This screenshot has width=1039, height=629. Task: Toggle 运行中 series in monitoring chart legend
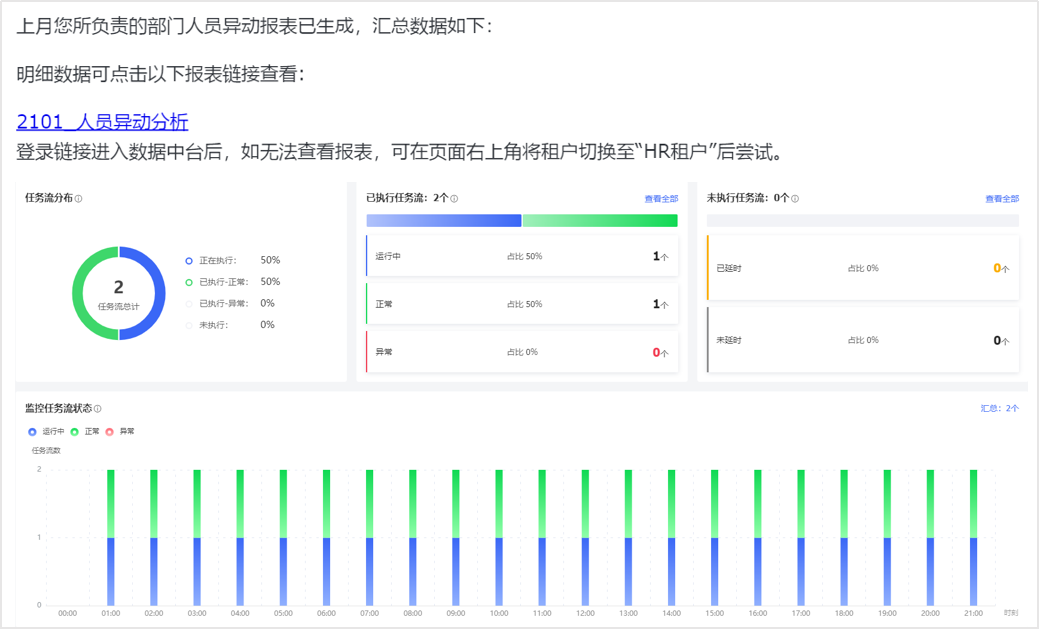46,432
